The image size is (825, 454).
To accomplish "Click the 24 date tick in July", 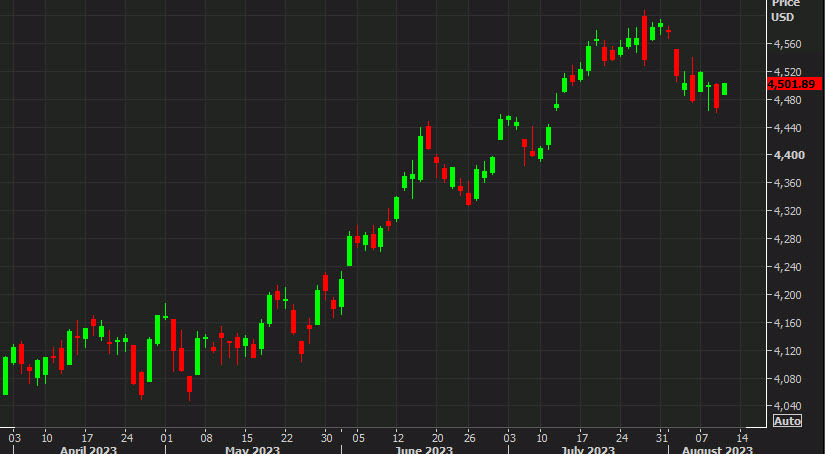I will click(x=622, y=438).
